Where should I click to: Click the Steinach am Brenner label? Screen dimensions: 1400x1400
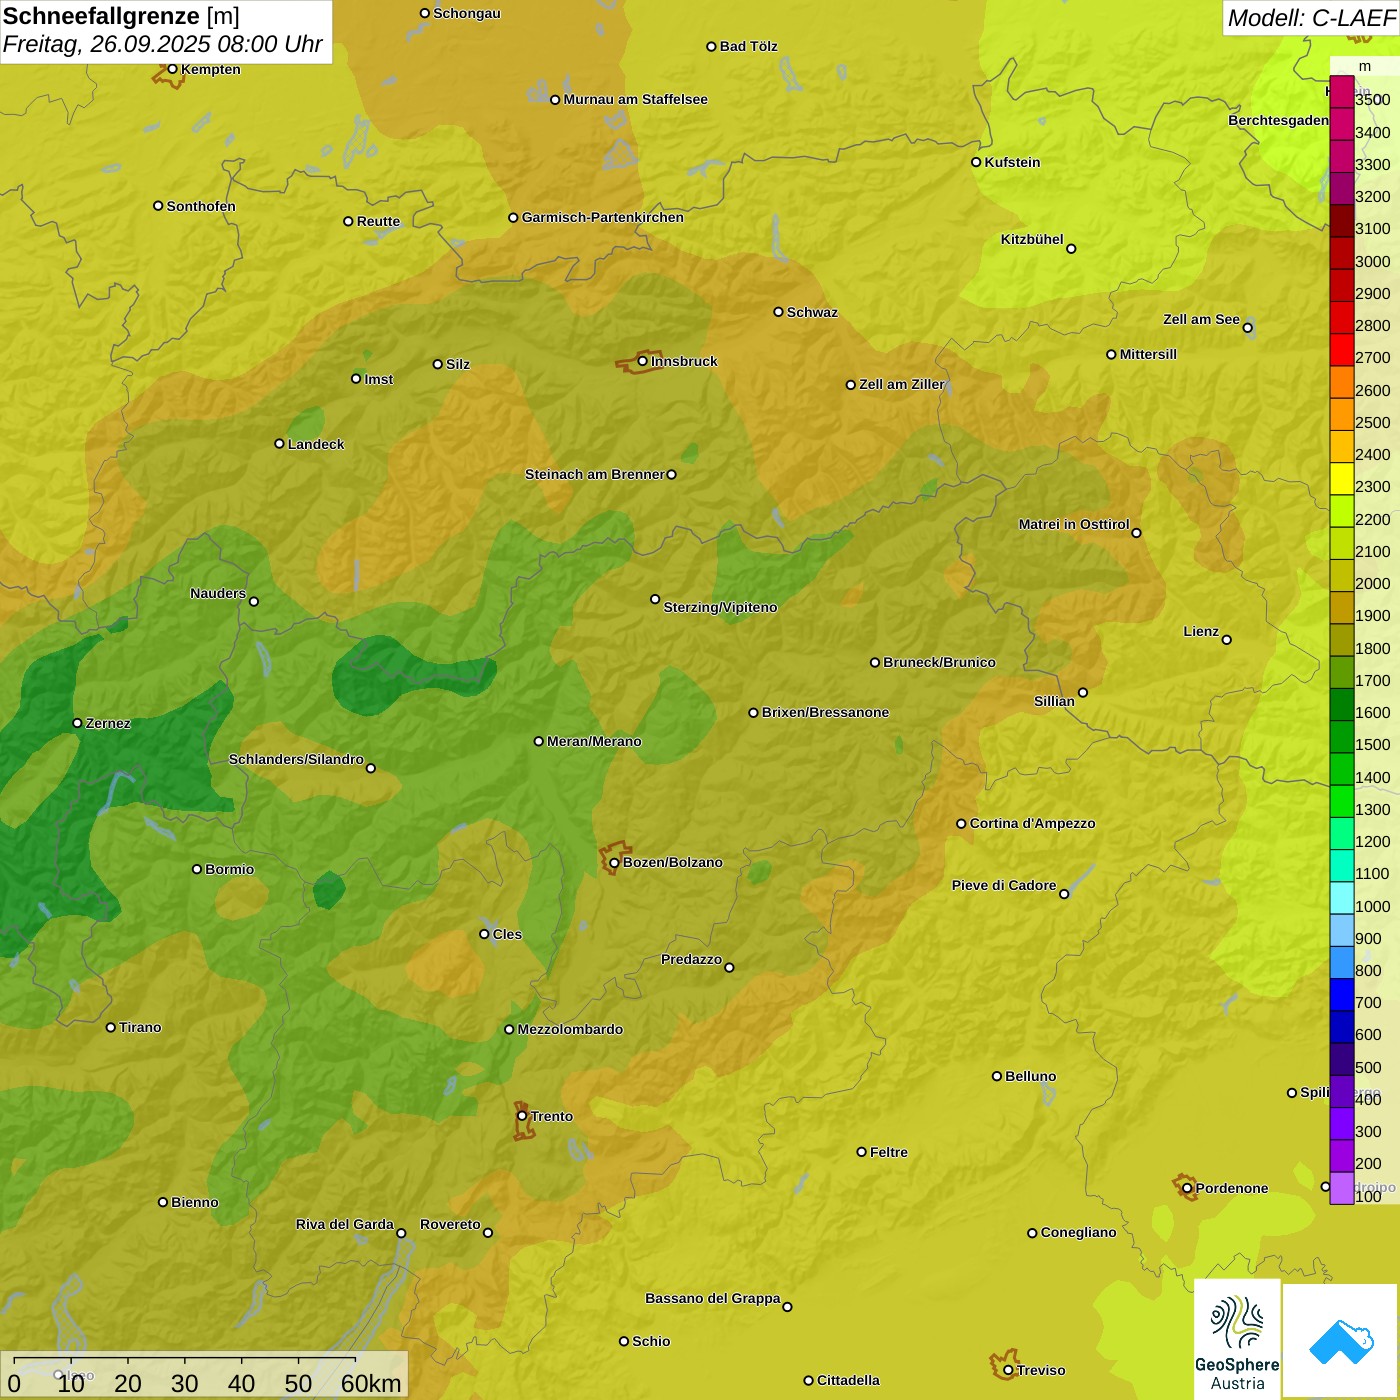pos(594,474)
